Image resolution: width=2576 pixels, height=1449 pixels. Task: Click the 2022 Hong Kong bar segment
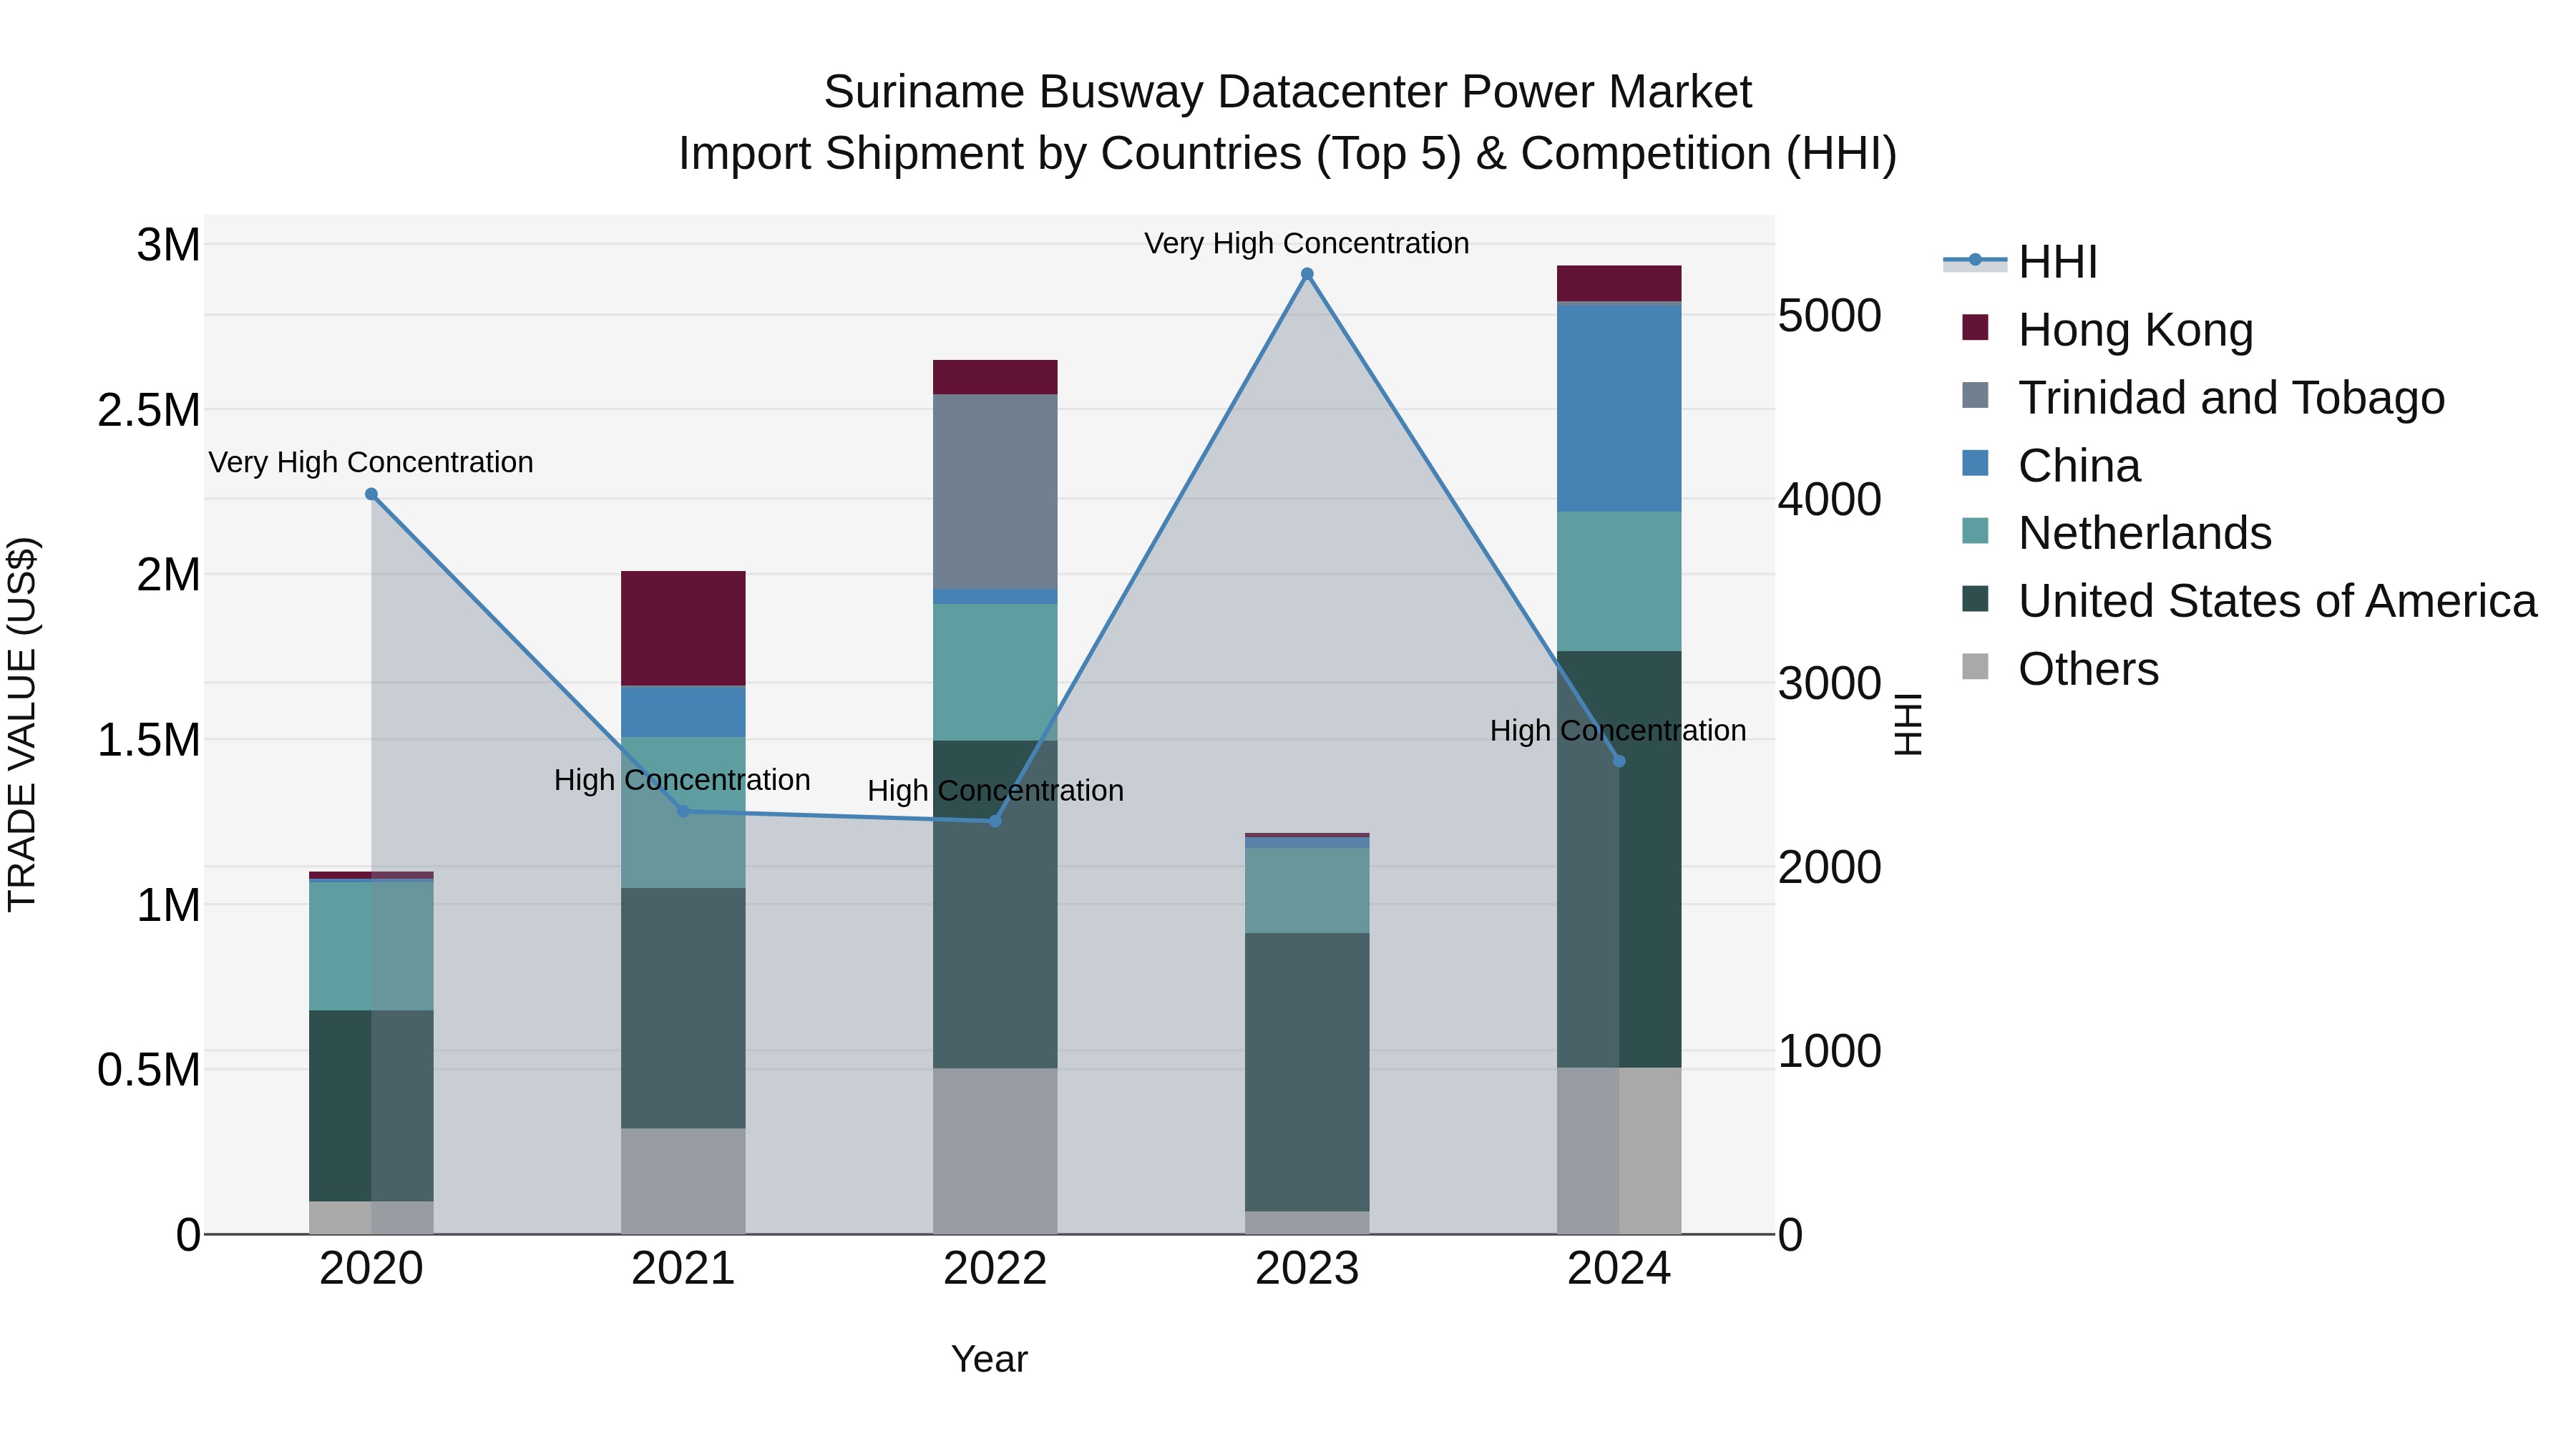point(995,377)
